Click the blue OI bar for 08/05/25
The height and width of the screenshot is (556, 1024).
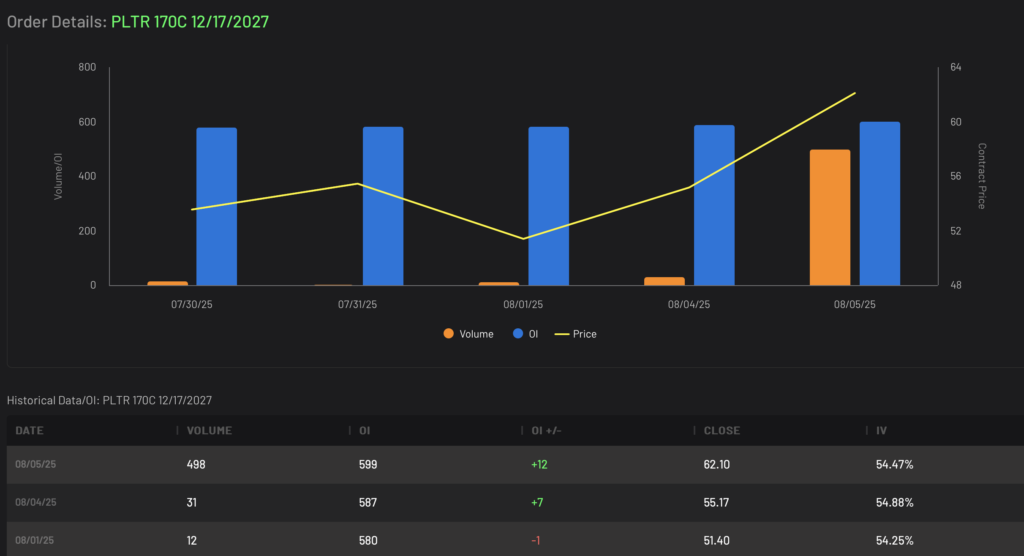[x=880, y=204]
